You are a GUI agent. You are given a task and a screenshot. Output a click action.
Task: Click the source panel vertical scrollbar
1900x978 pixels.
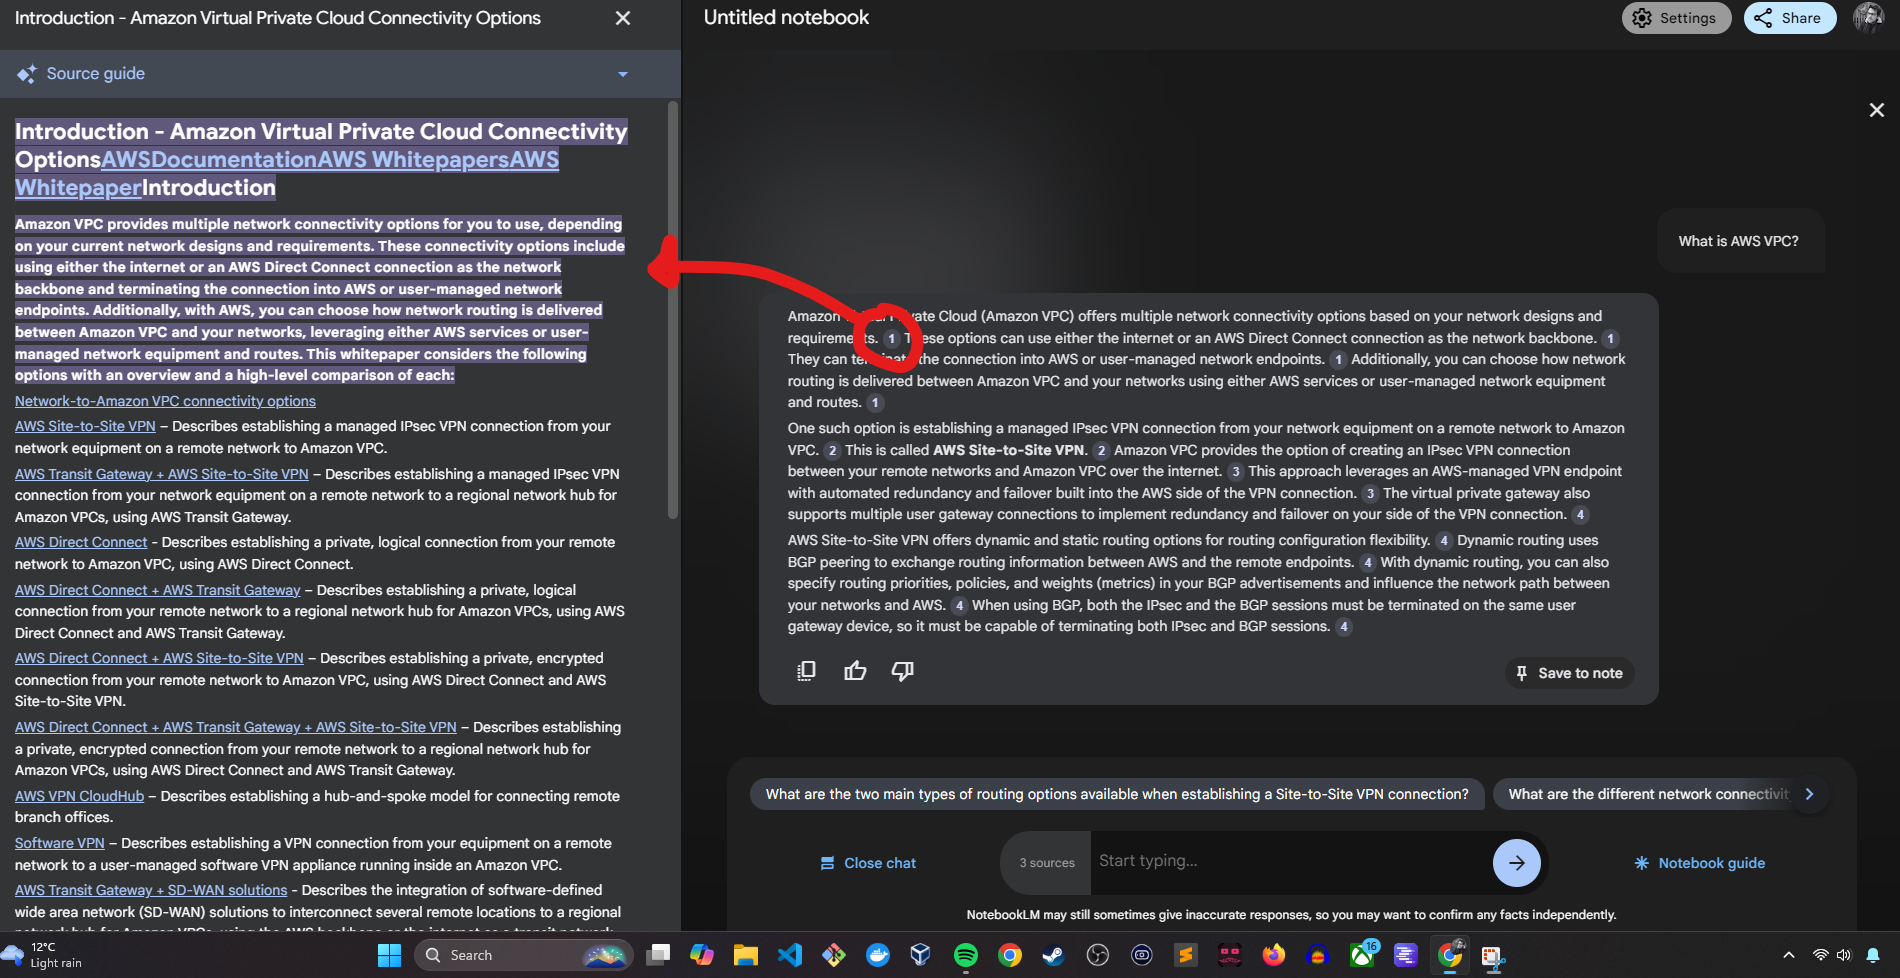coord(673,310)
